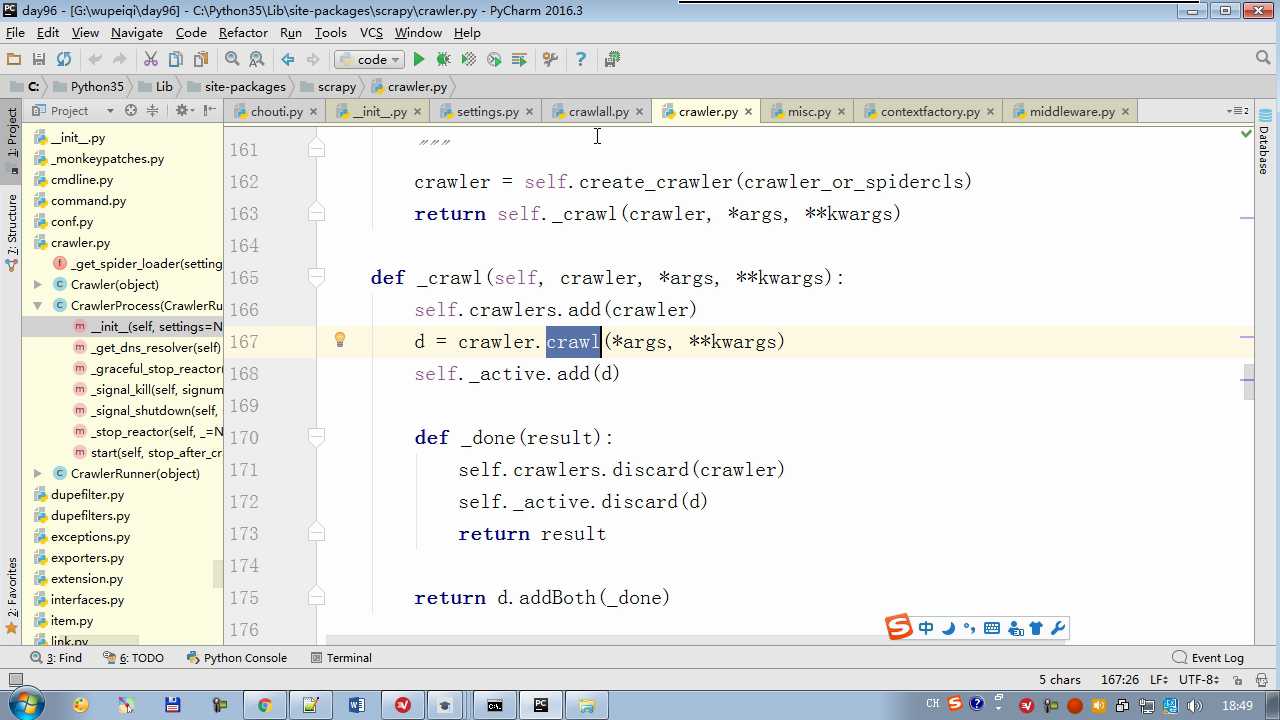
Task: Toggle Sogou punctuation mode icon
Action: click(969, 628)
